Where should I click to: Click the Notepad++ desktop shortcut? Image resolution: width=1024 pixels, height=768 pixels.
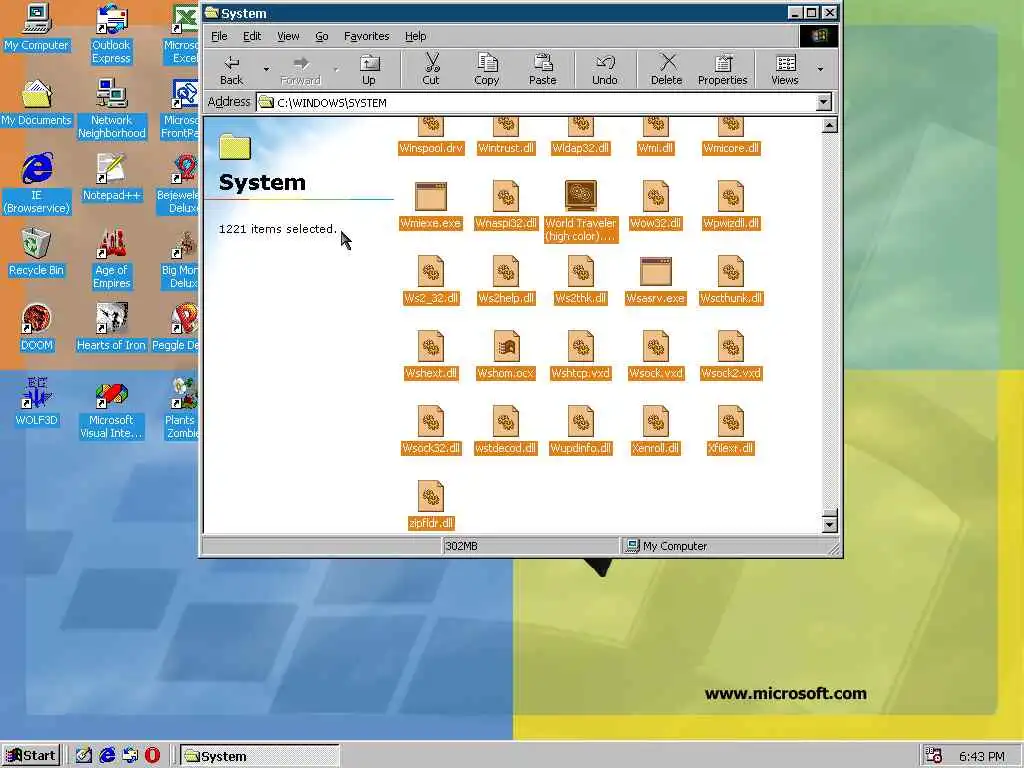tap(112, 178)
